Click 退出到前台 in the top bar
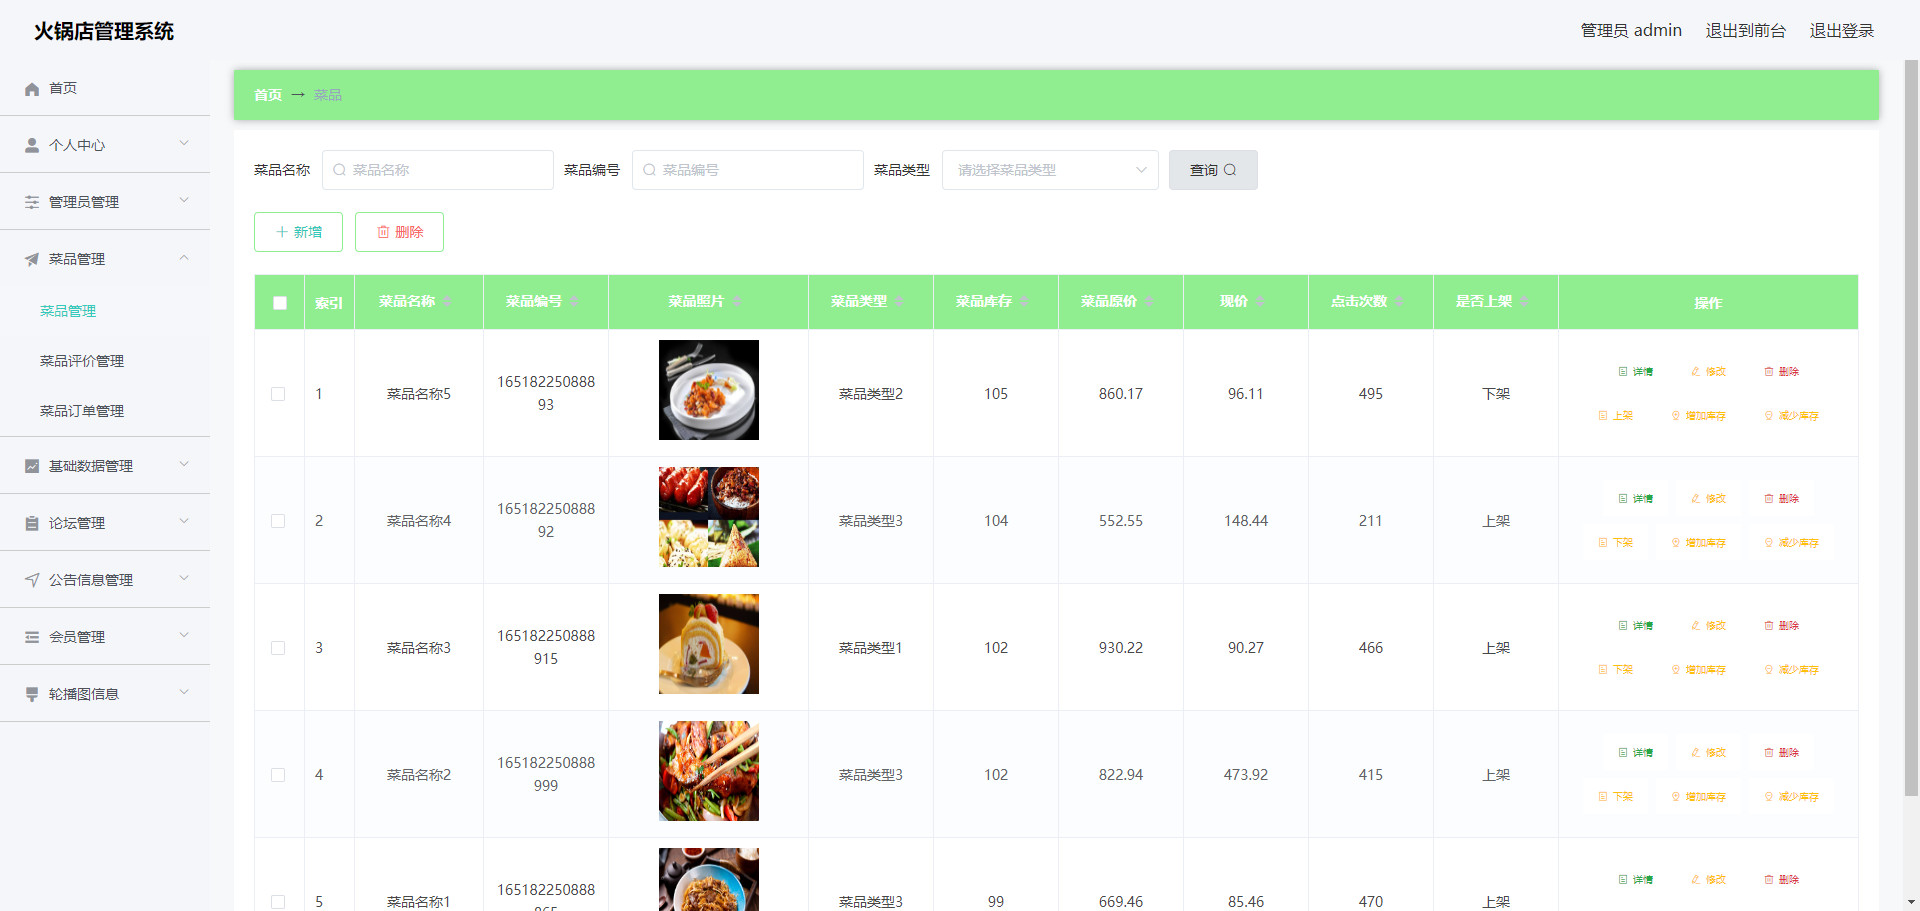 [x=1745, y=31]
